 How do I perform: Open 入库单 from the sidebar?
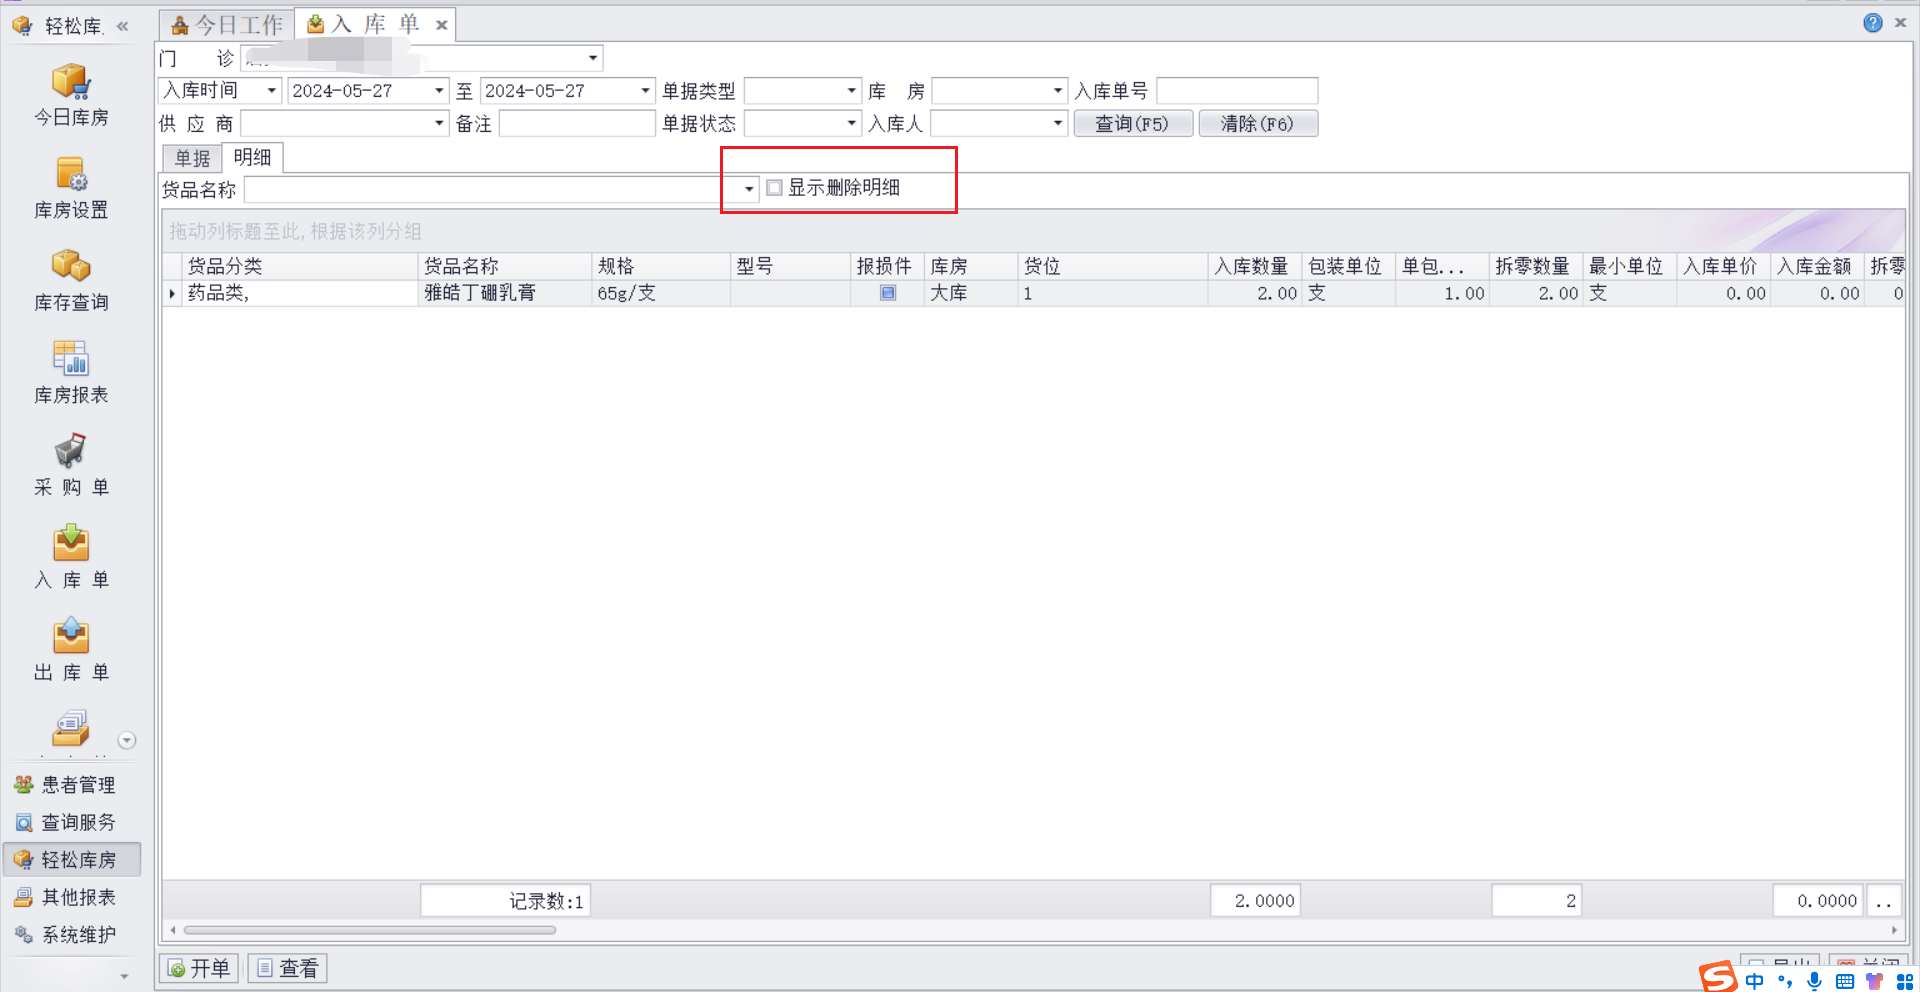pos(71,559)
